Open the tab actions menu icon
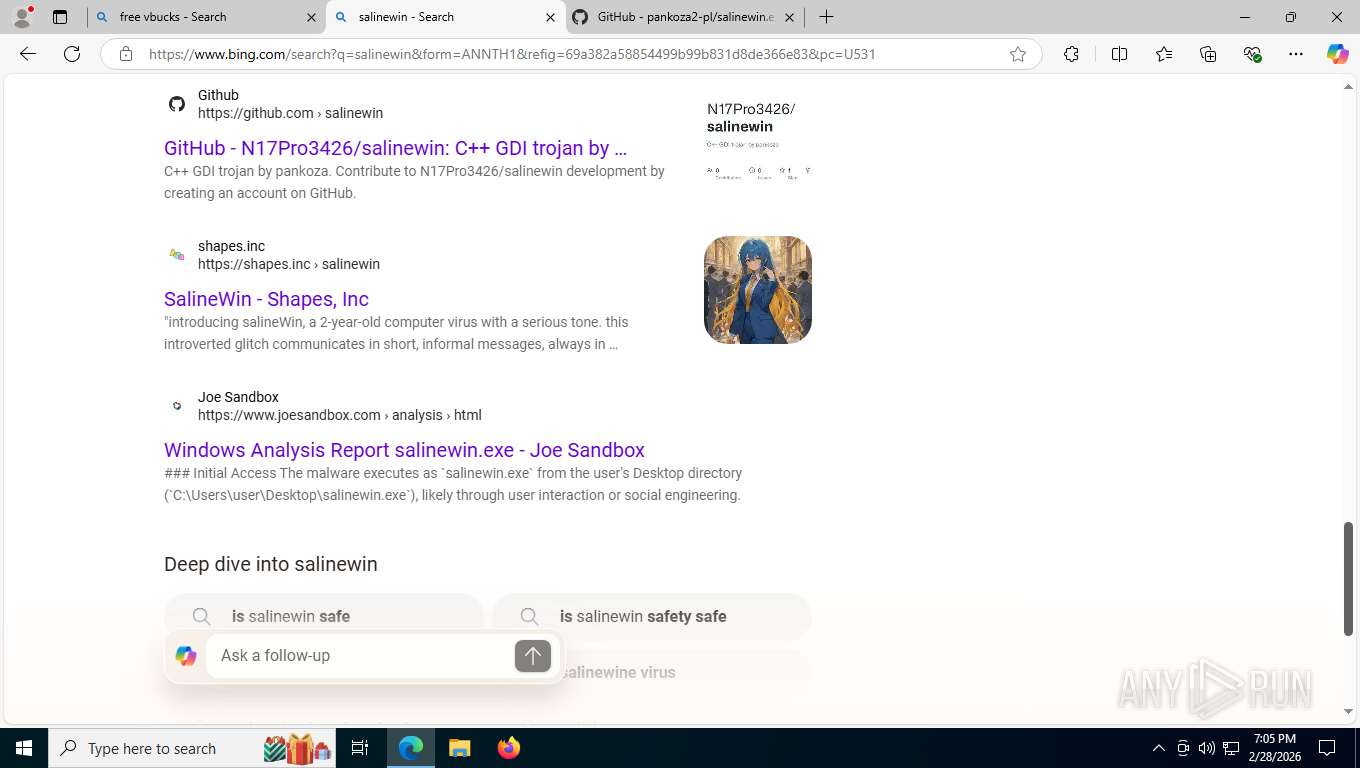The image size is (1360, 768). coord(60,17)
